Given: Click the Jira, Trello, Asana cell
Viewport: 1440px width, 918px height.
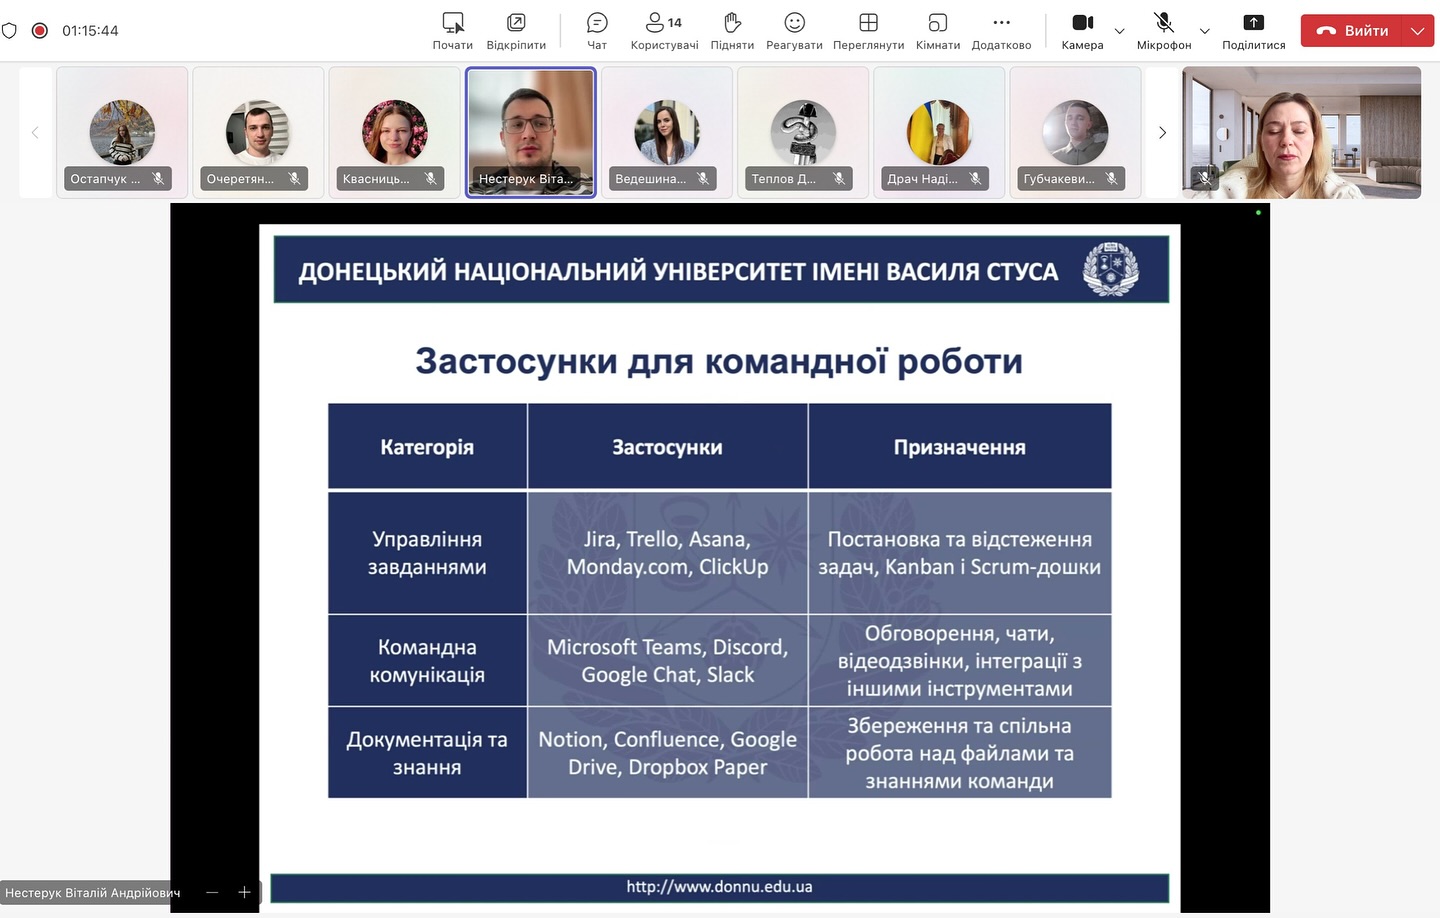Looking at the screenshot, I should pyautogui.click(x=667, y=553).
